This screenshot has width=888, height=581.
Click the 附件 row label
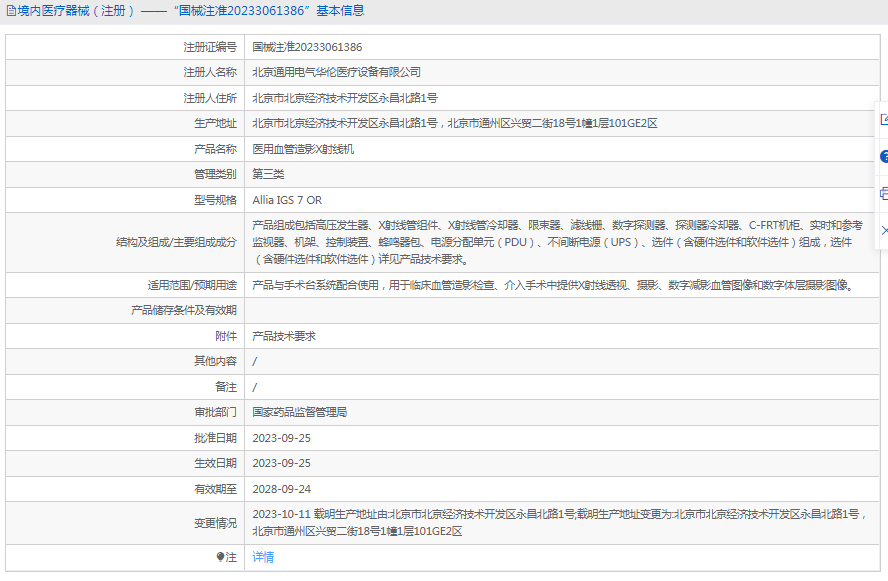point(226,336)
